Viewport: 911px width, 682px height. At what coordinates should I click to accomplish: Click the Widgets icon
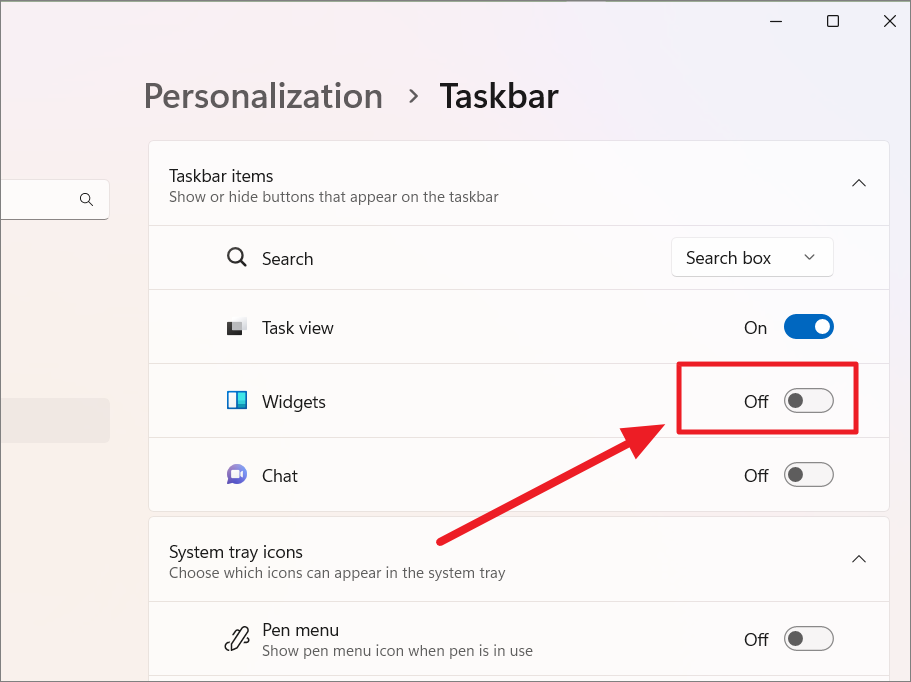[236, 401]
